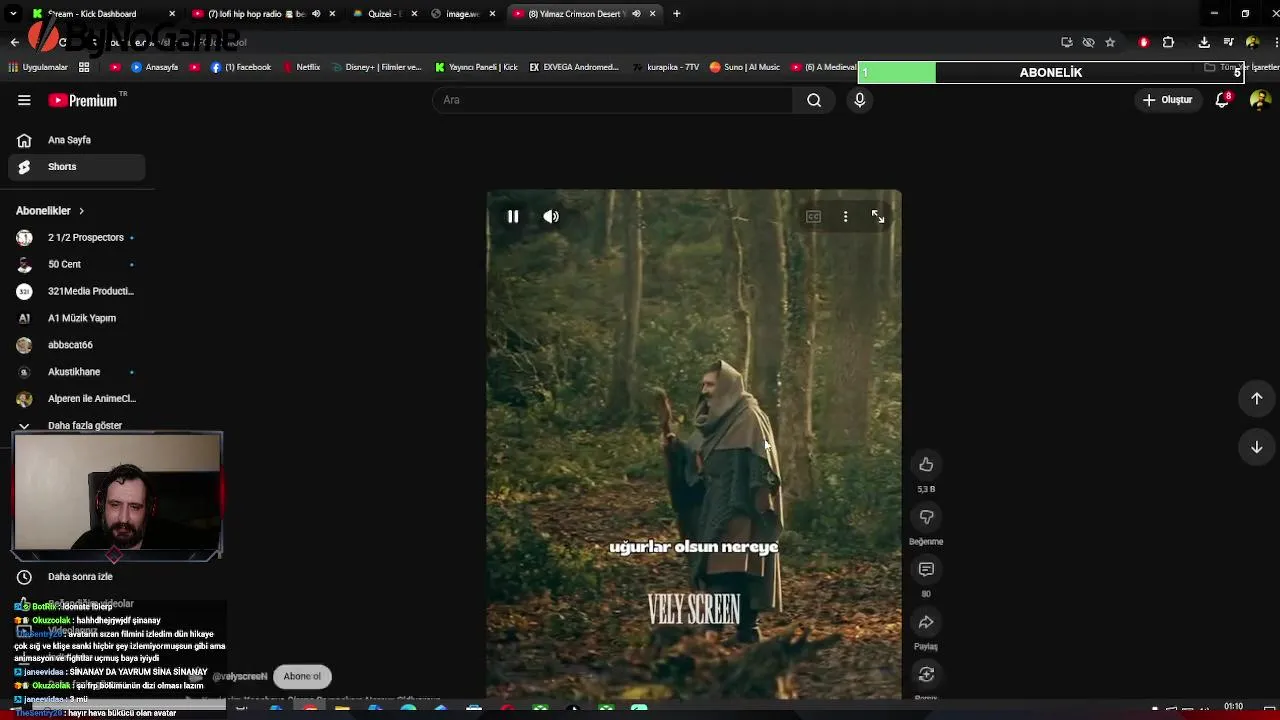This screenshot has width=1280, height=720.
Task: Open the media control playlist icon
Action: coord(1229,42)
